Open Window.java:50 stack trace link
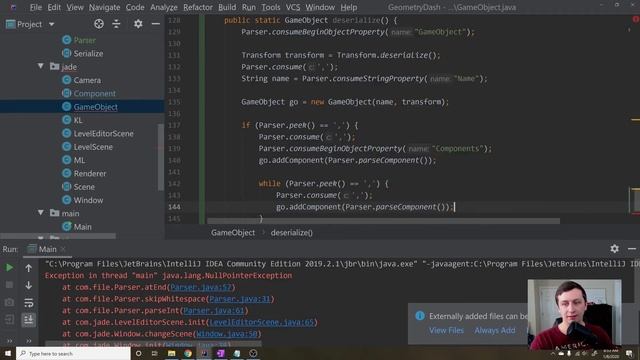Viewport: 640px width, 360px height. [x=227, y=334]
